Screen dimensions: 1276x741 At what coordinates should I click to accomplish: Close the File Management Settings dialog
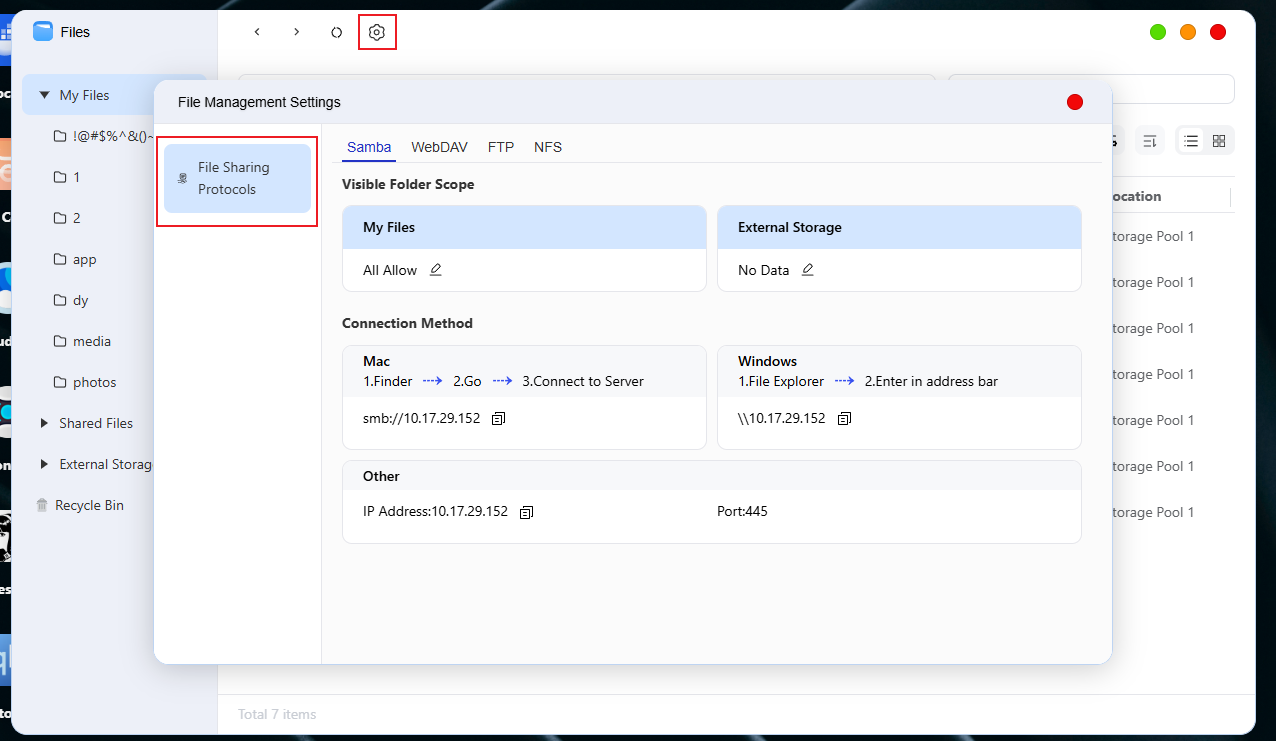click(1075, 102)
